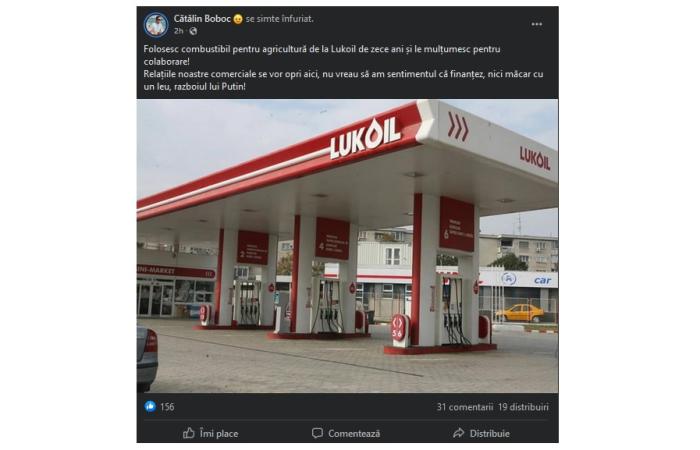Open the 31 comentarii list
700x450 pixels.
coord(464,407)
